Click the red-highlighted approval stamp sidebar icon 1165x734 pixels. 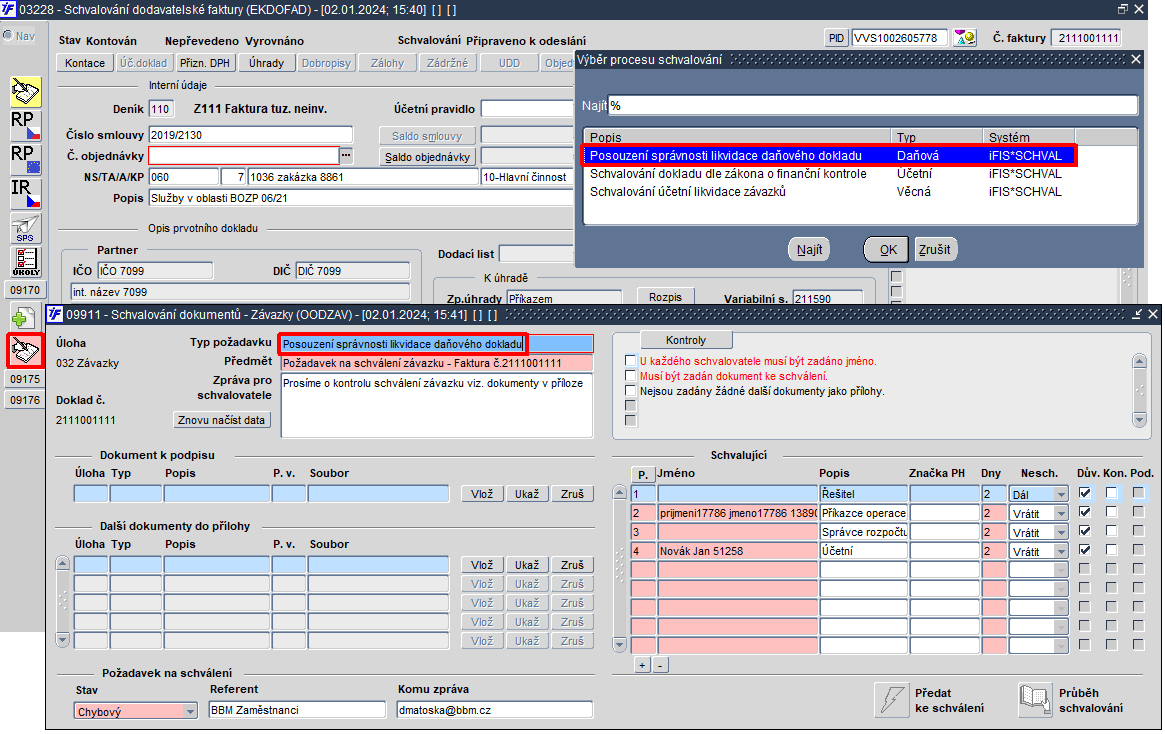point(25,350)
